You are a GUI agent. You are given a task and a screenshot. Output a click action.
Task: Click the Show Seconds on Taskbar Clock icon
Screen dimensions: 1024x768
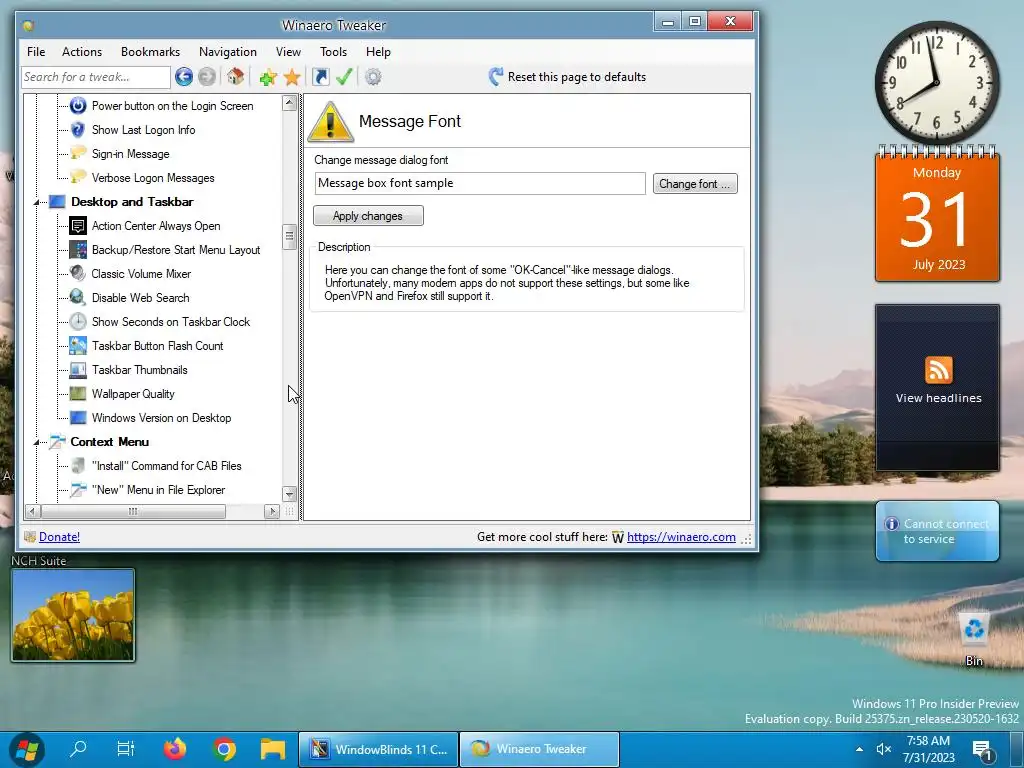(78, 321)
